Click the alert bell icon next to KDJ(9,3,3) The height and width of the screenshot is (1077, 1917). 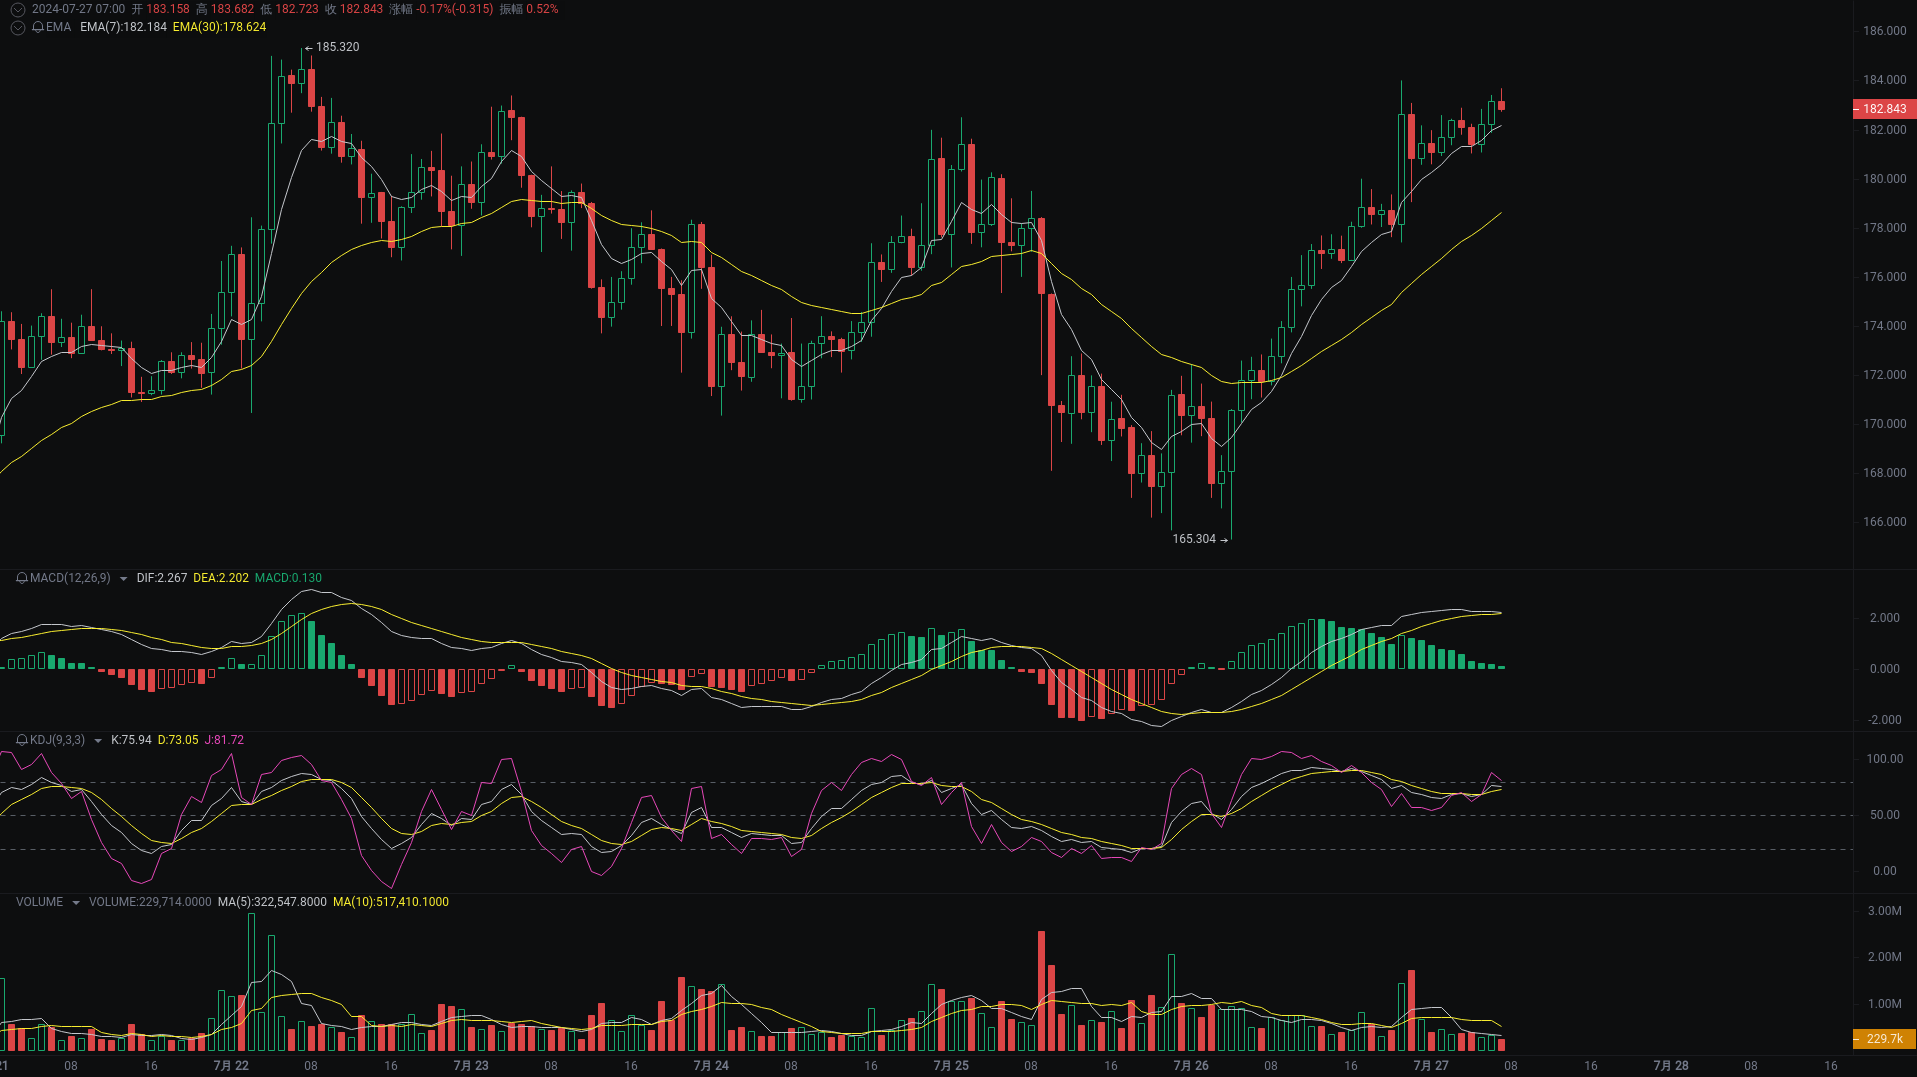click(x=22, y=740)
